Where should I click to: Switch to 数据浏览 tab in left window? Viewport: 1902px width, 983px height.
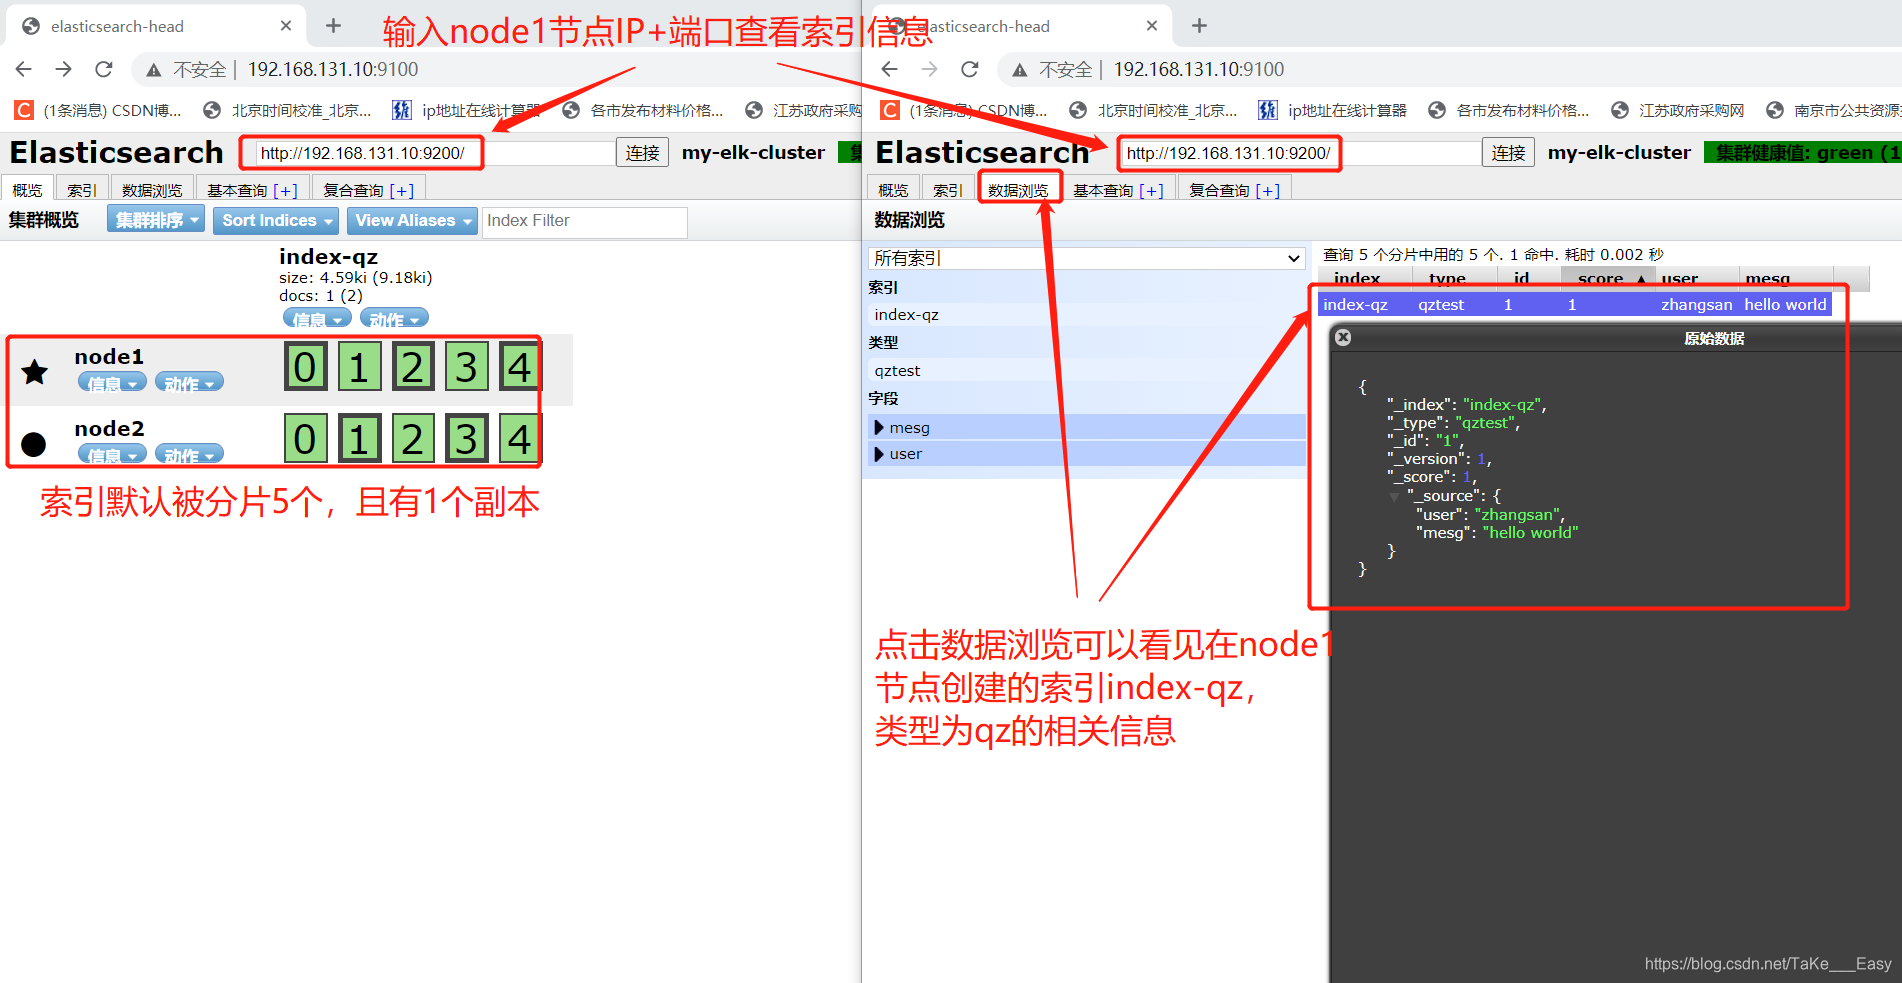pos(152,190)
